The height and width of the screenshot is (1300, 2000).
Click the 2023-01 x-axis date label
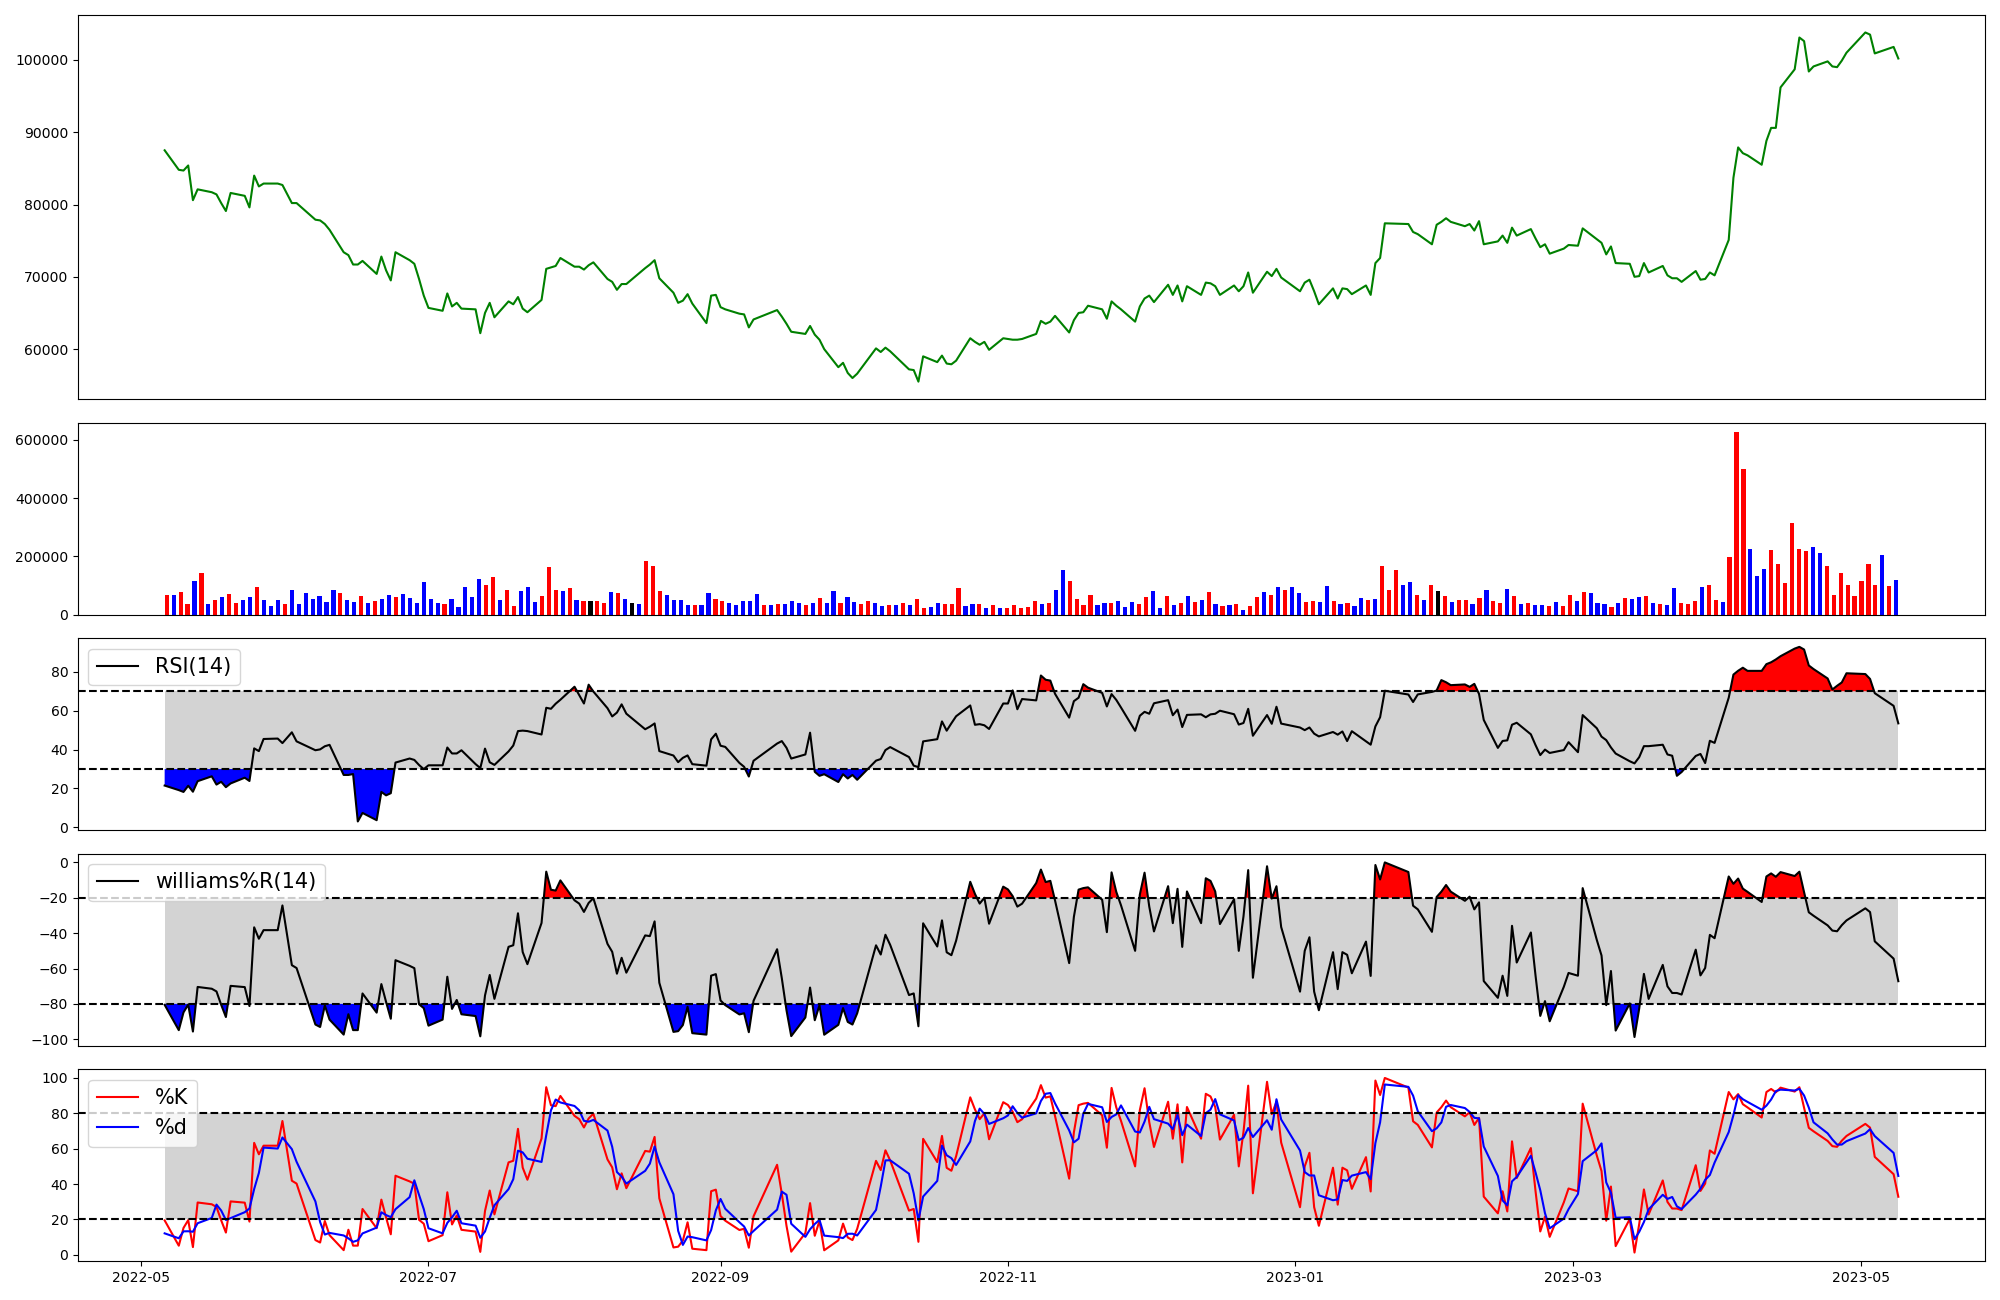click(x=1296, y=1277)
